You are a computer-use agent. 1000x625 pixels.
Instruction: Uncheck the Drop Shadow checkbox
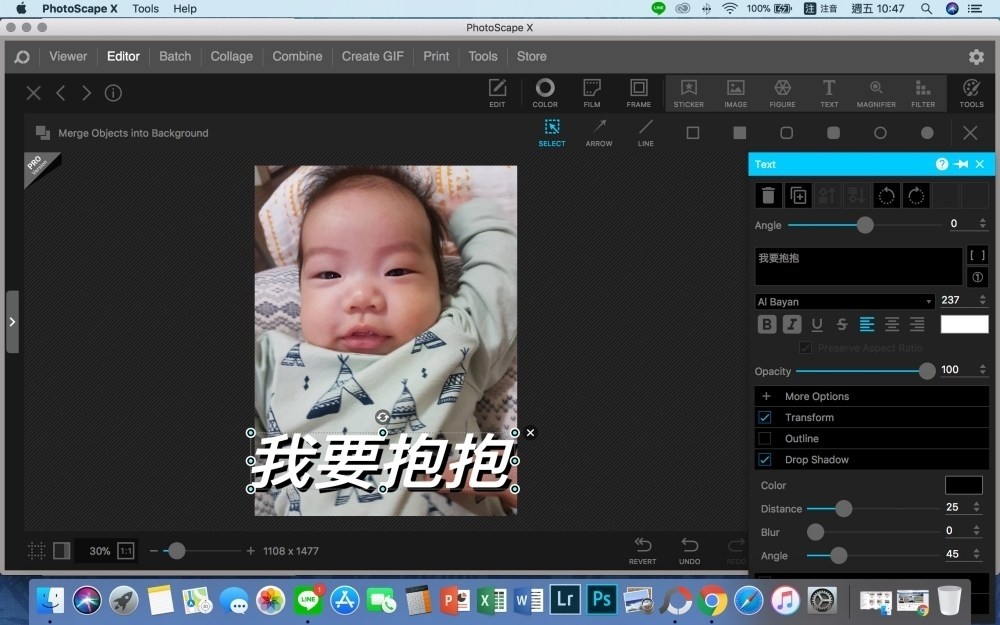click(x=765, y=460)
